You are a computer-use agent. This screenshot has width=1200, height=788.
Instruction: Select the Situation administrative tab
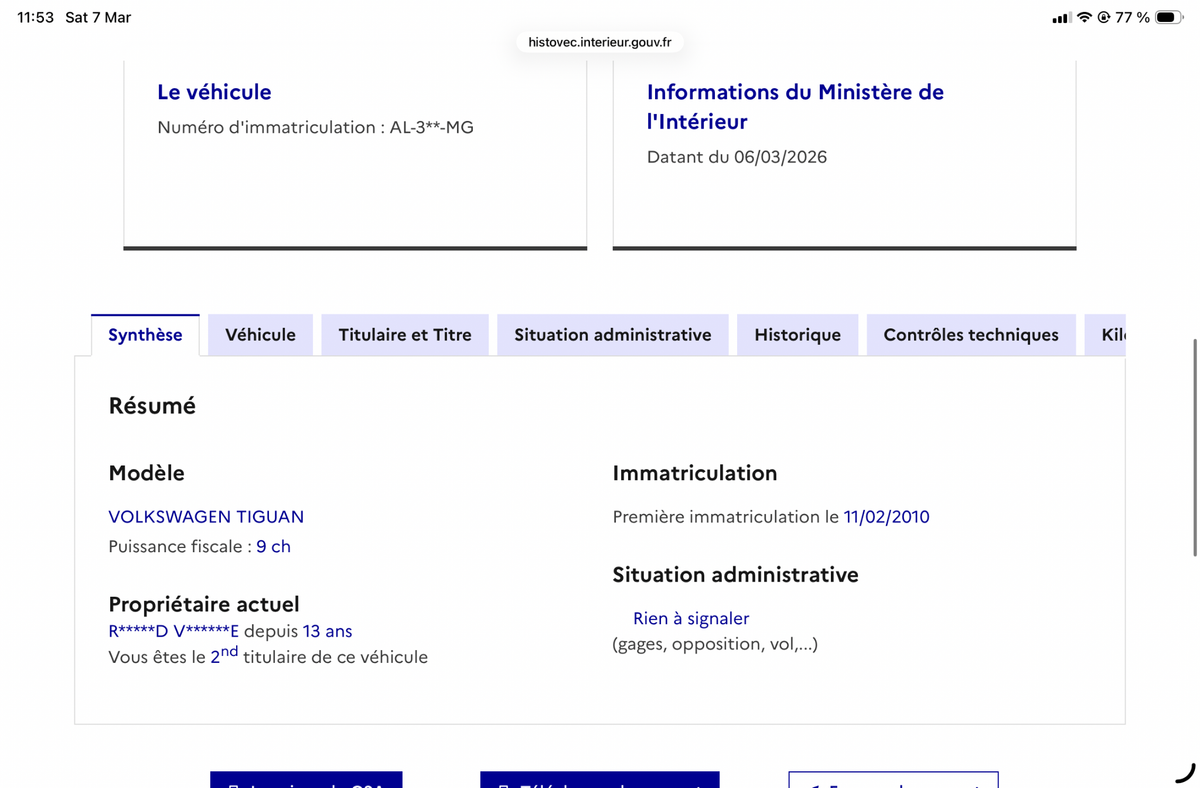(613, 335)
